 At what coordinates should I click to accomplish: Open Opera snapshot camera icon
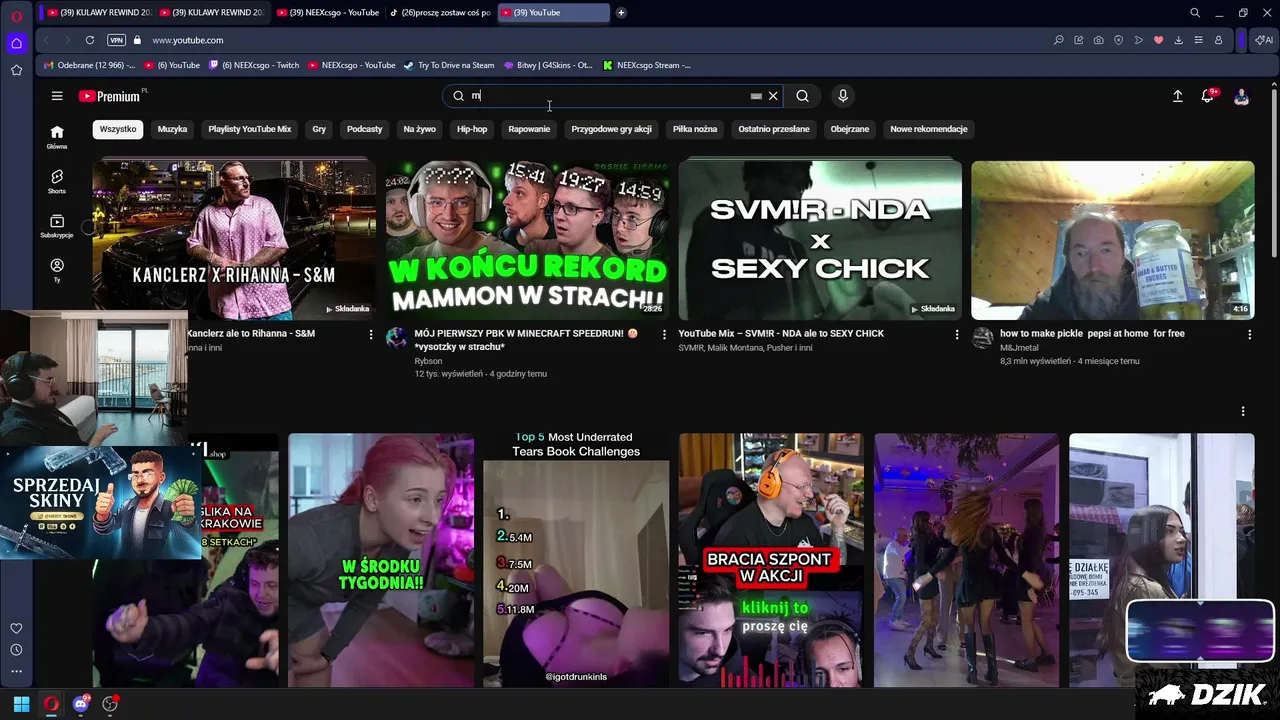tap(1098, 40)
